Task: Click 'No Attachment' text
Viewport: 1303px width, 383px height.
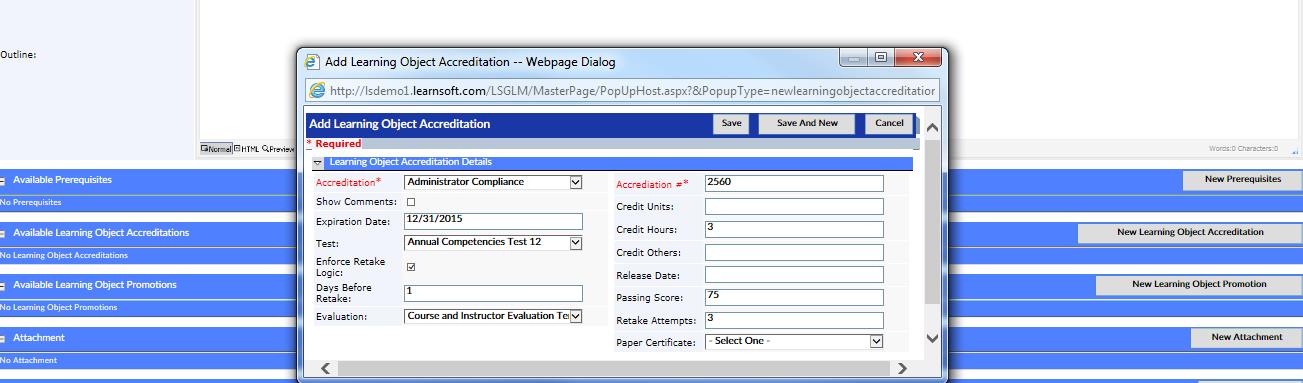Action: [x=29, y=360]
